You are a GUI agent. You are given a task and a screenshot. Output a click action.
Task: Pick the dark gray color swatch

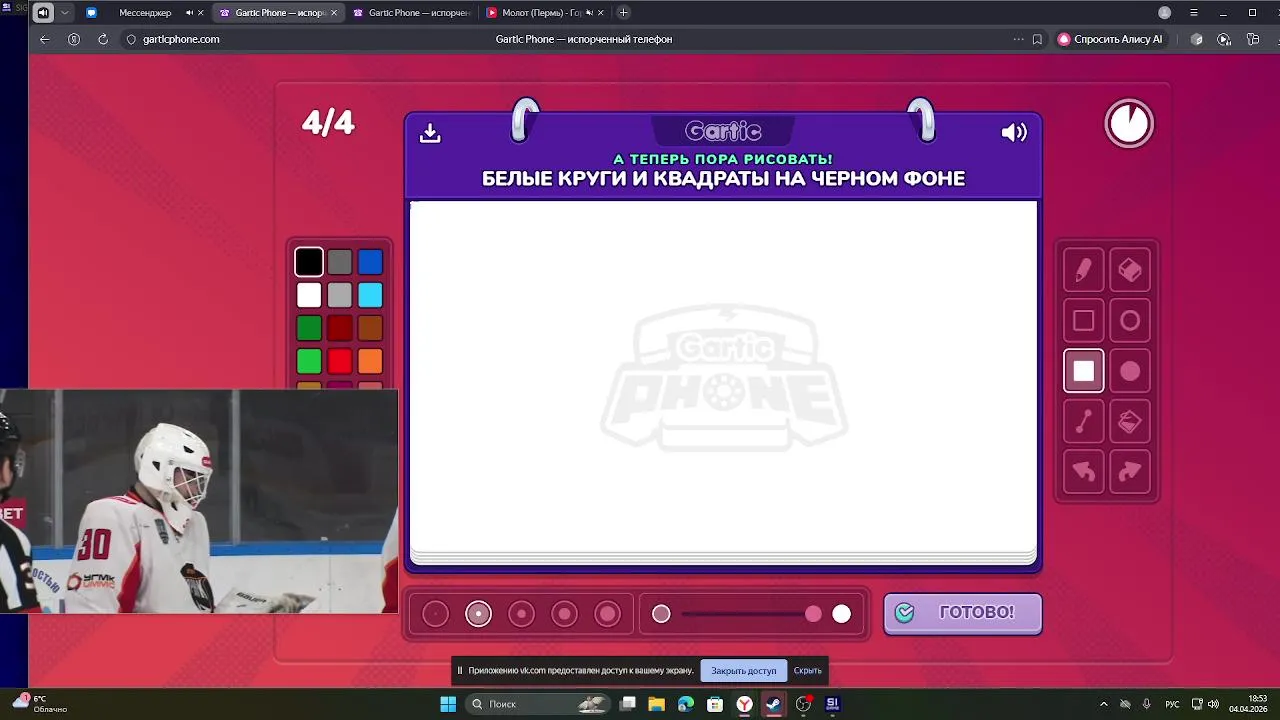click(340, 262)
